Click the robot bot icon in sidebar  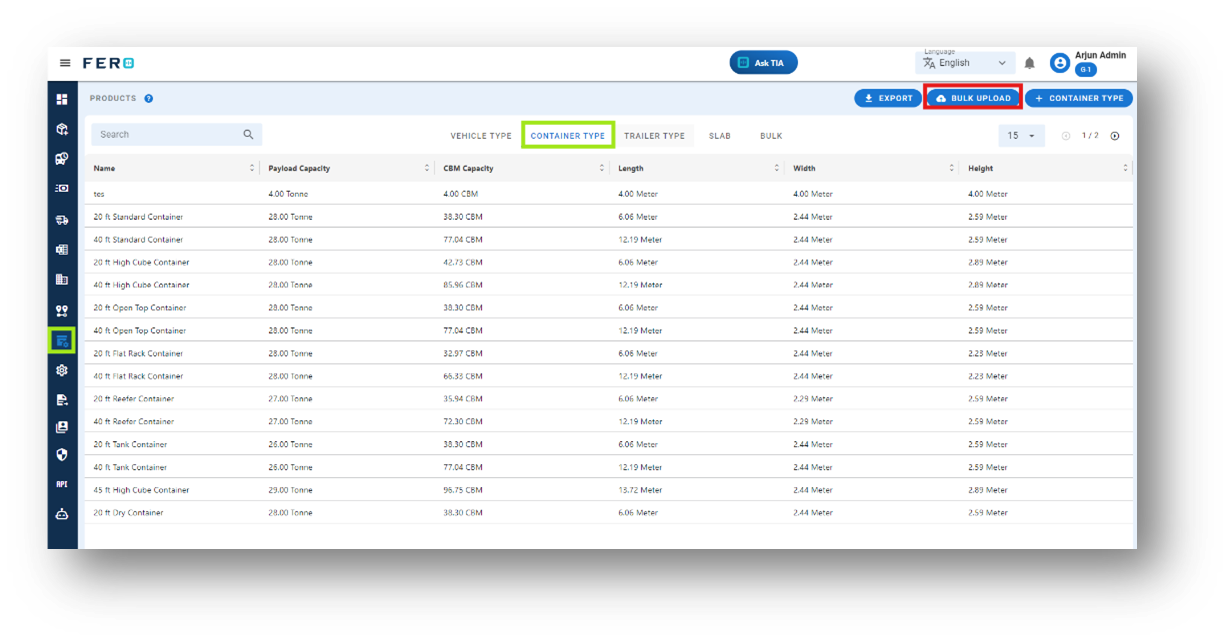tap(62, 514)
